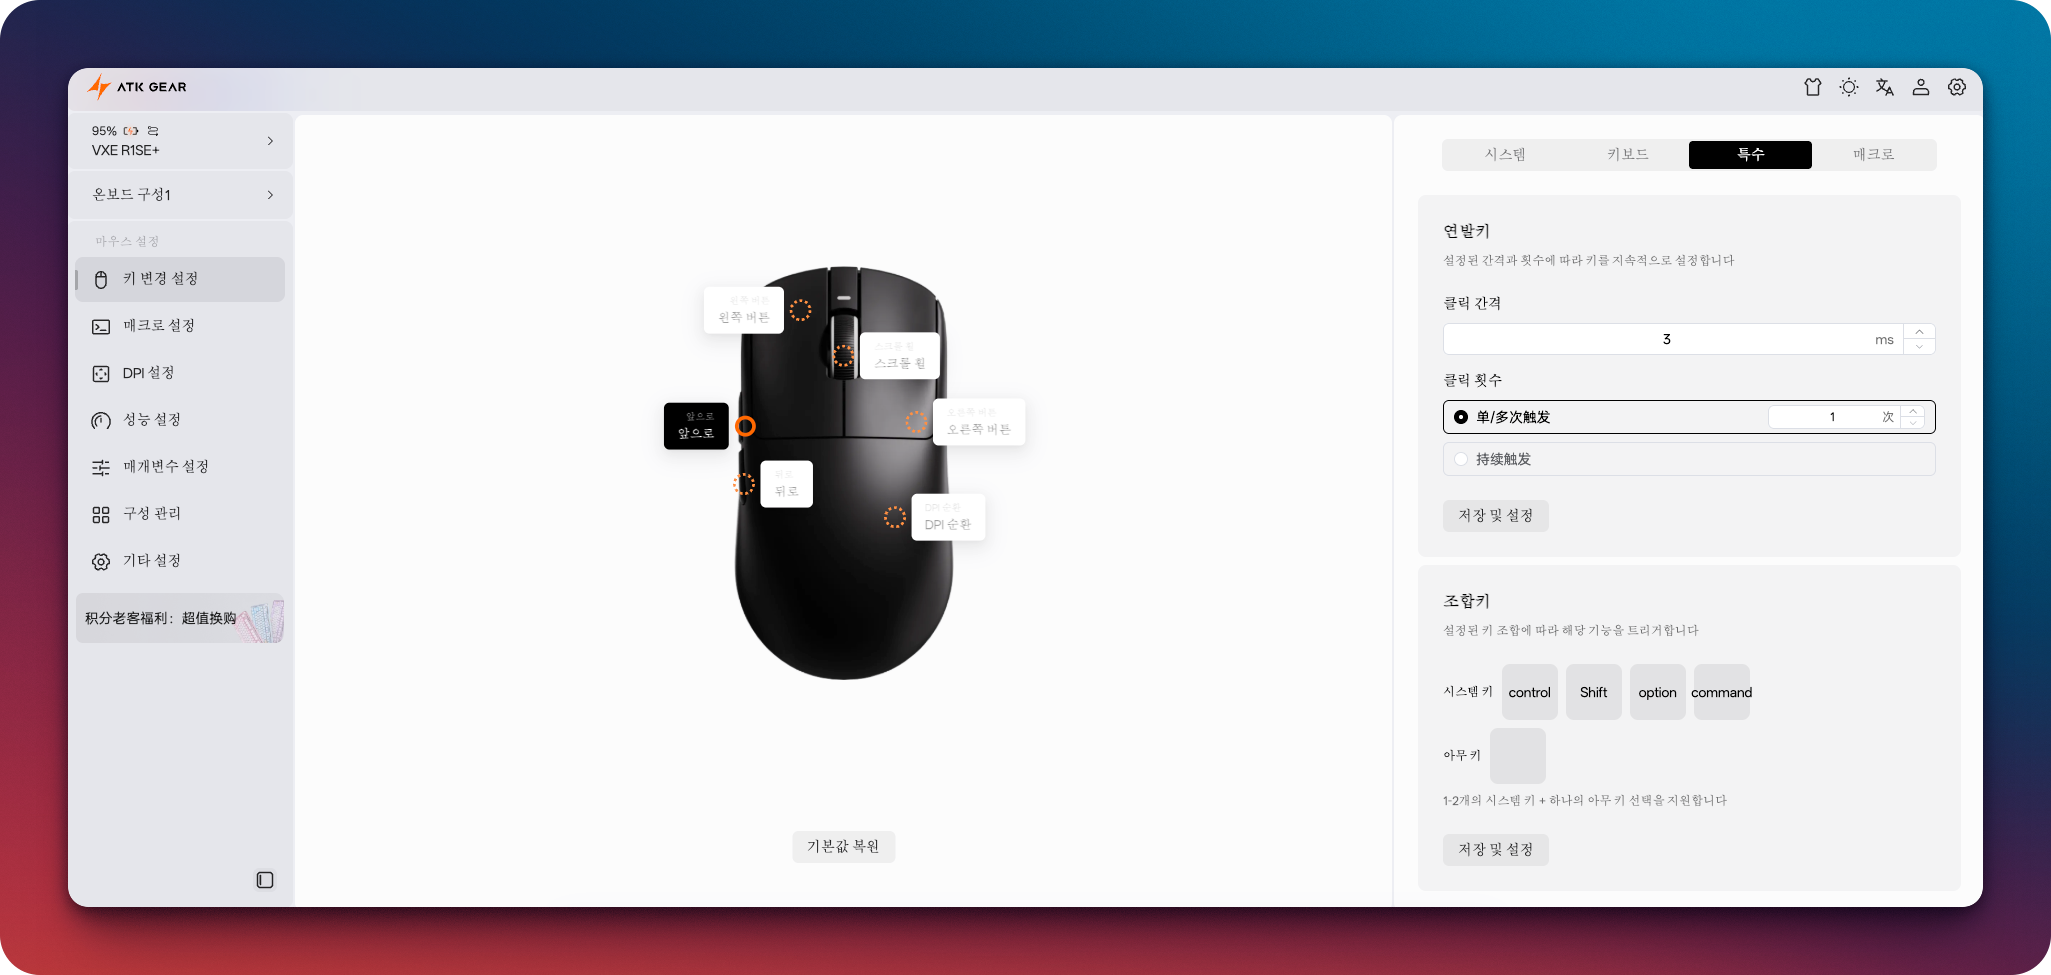
Task: Expand the 온보드 구성1 profile selector
Action: pyautogui.click(x=180, y=195)
